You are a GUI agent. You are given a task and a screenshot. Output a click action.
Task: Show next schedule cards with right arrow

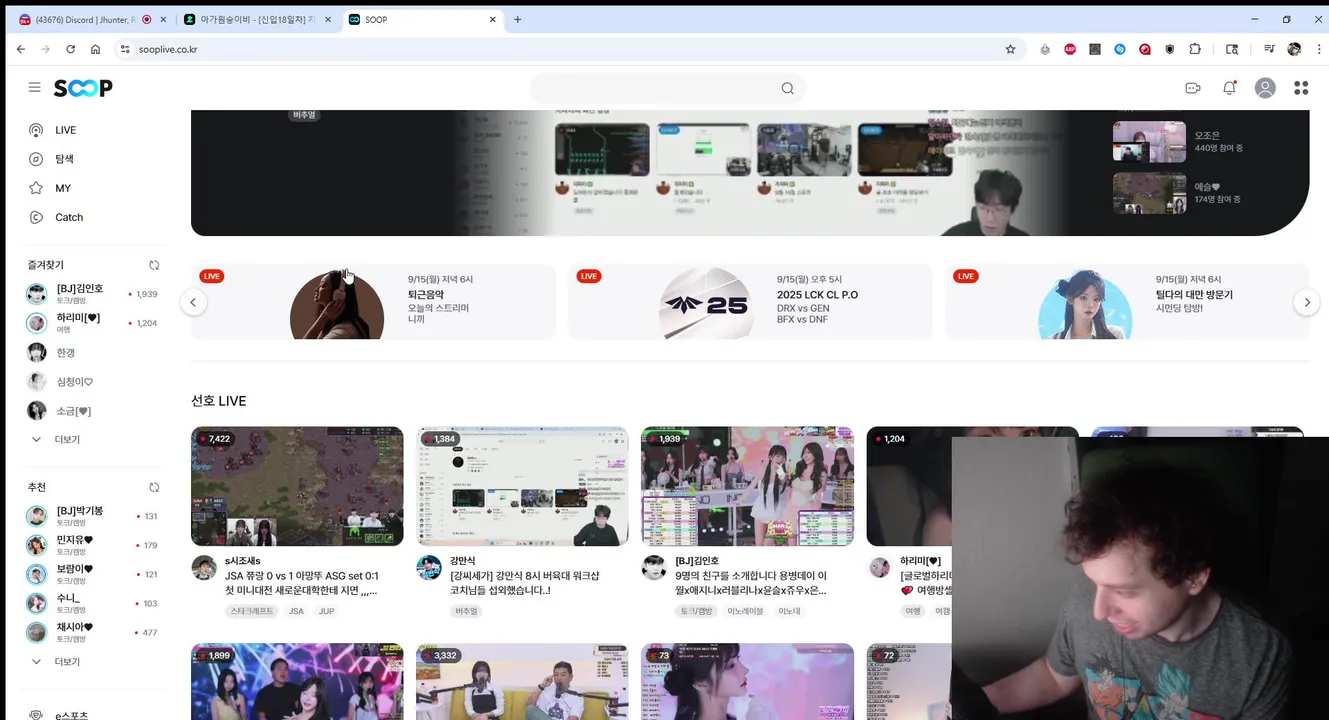(1306, 302)
